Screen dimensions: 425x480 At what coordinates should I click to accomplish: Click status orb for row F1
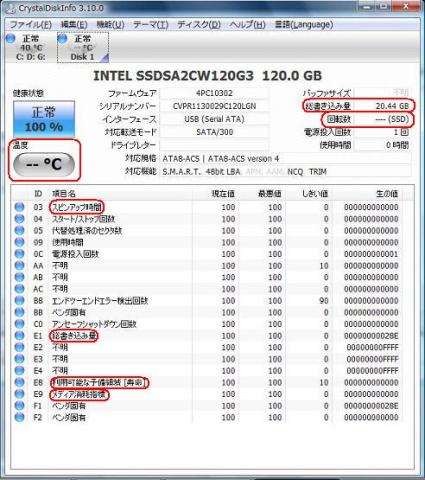(x=20, y=406)
